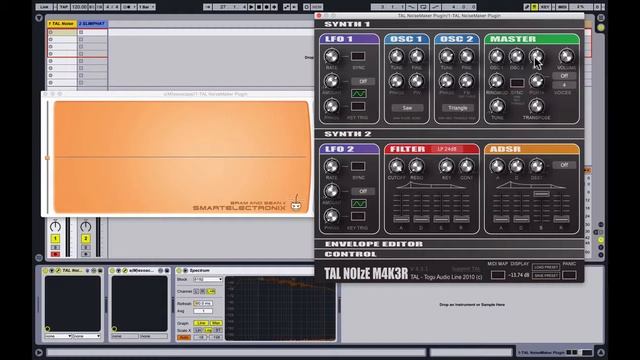Image resolution: width=640 pixels, height=360 pixels.
Task: Open LFO 1 destination dropdown showing Off
Action: 362,82
